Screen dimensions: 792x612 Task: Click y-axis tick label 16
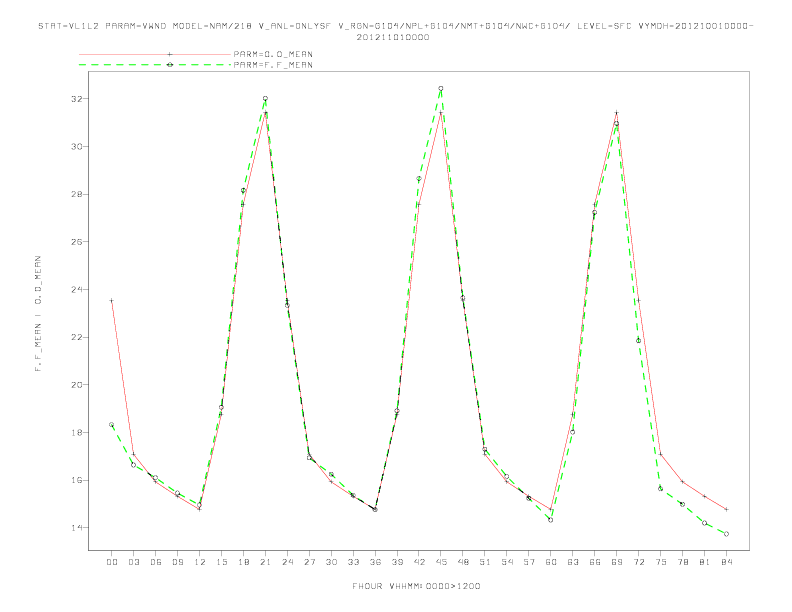[x=76, y=480]
